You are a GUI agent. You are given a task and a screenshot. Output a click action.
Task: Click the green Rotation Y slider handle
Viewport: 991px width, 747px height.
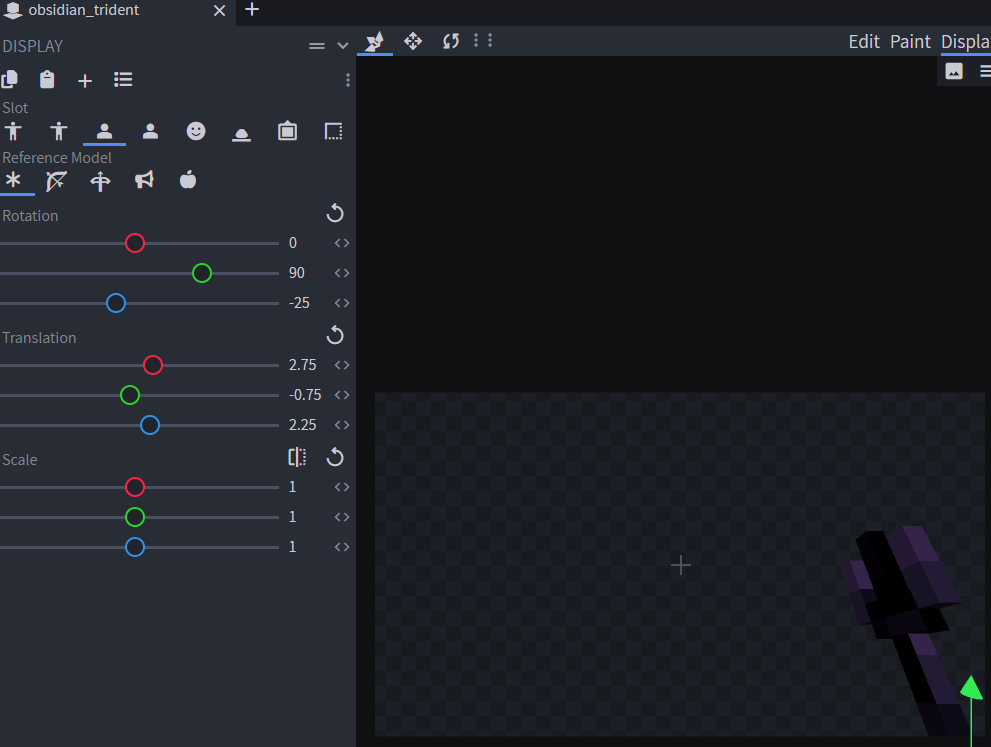tap(202, 273)
